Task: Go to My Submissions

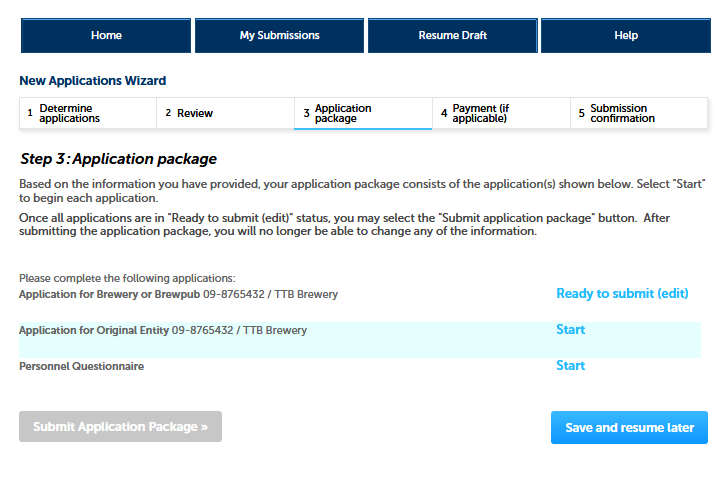Action: [279, 35]
